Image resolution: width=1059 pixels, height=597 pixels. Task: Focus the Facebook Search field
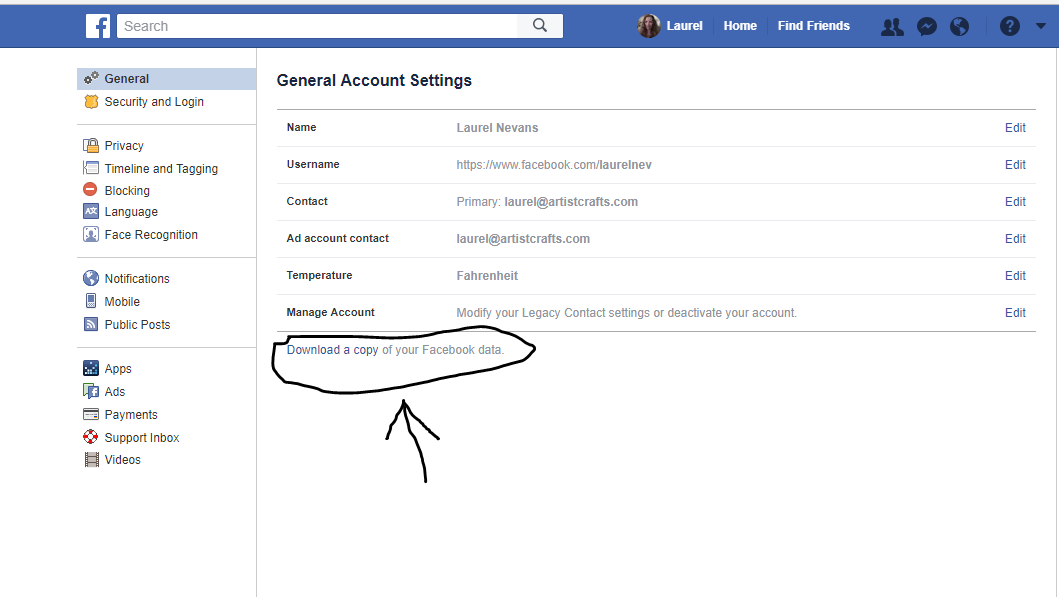[x=317, y=26]
